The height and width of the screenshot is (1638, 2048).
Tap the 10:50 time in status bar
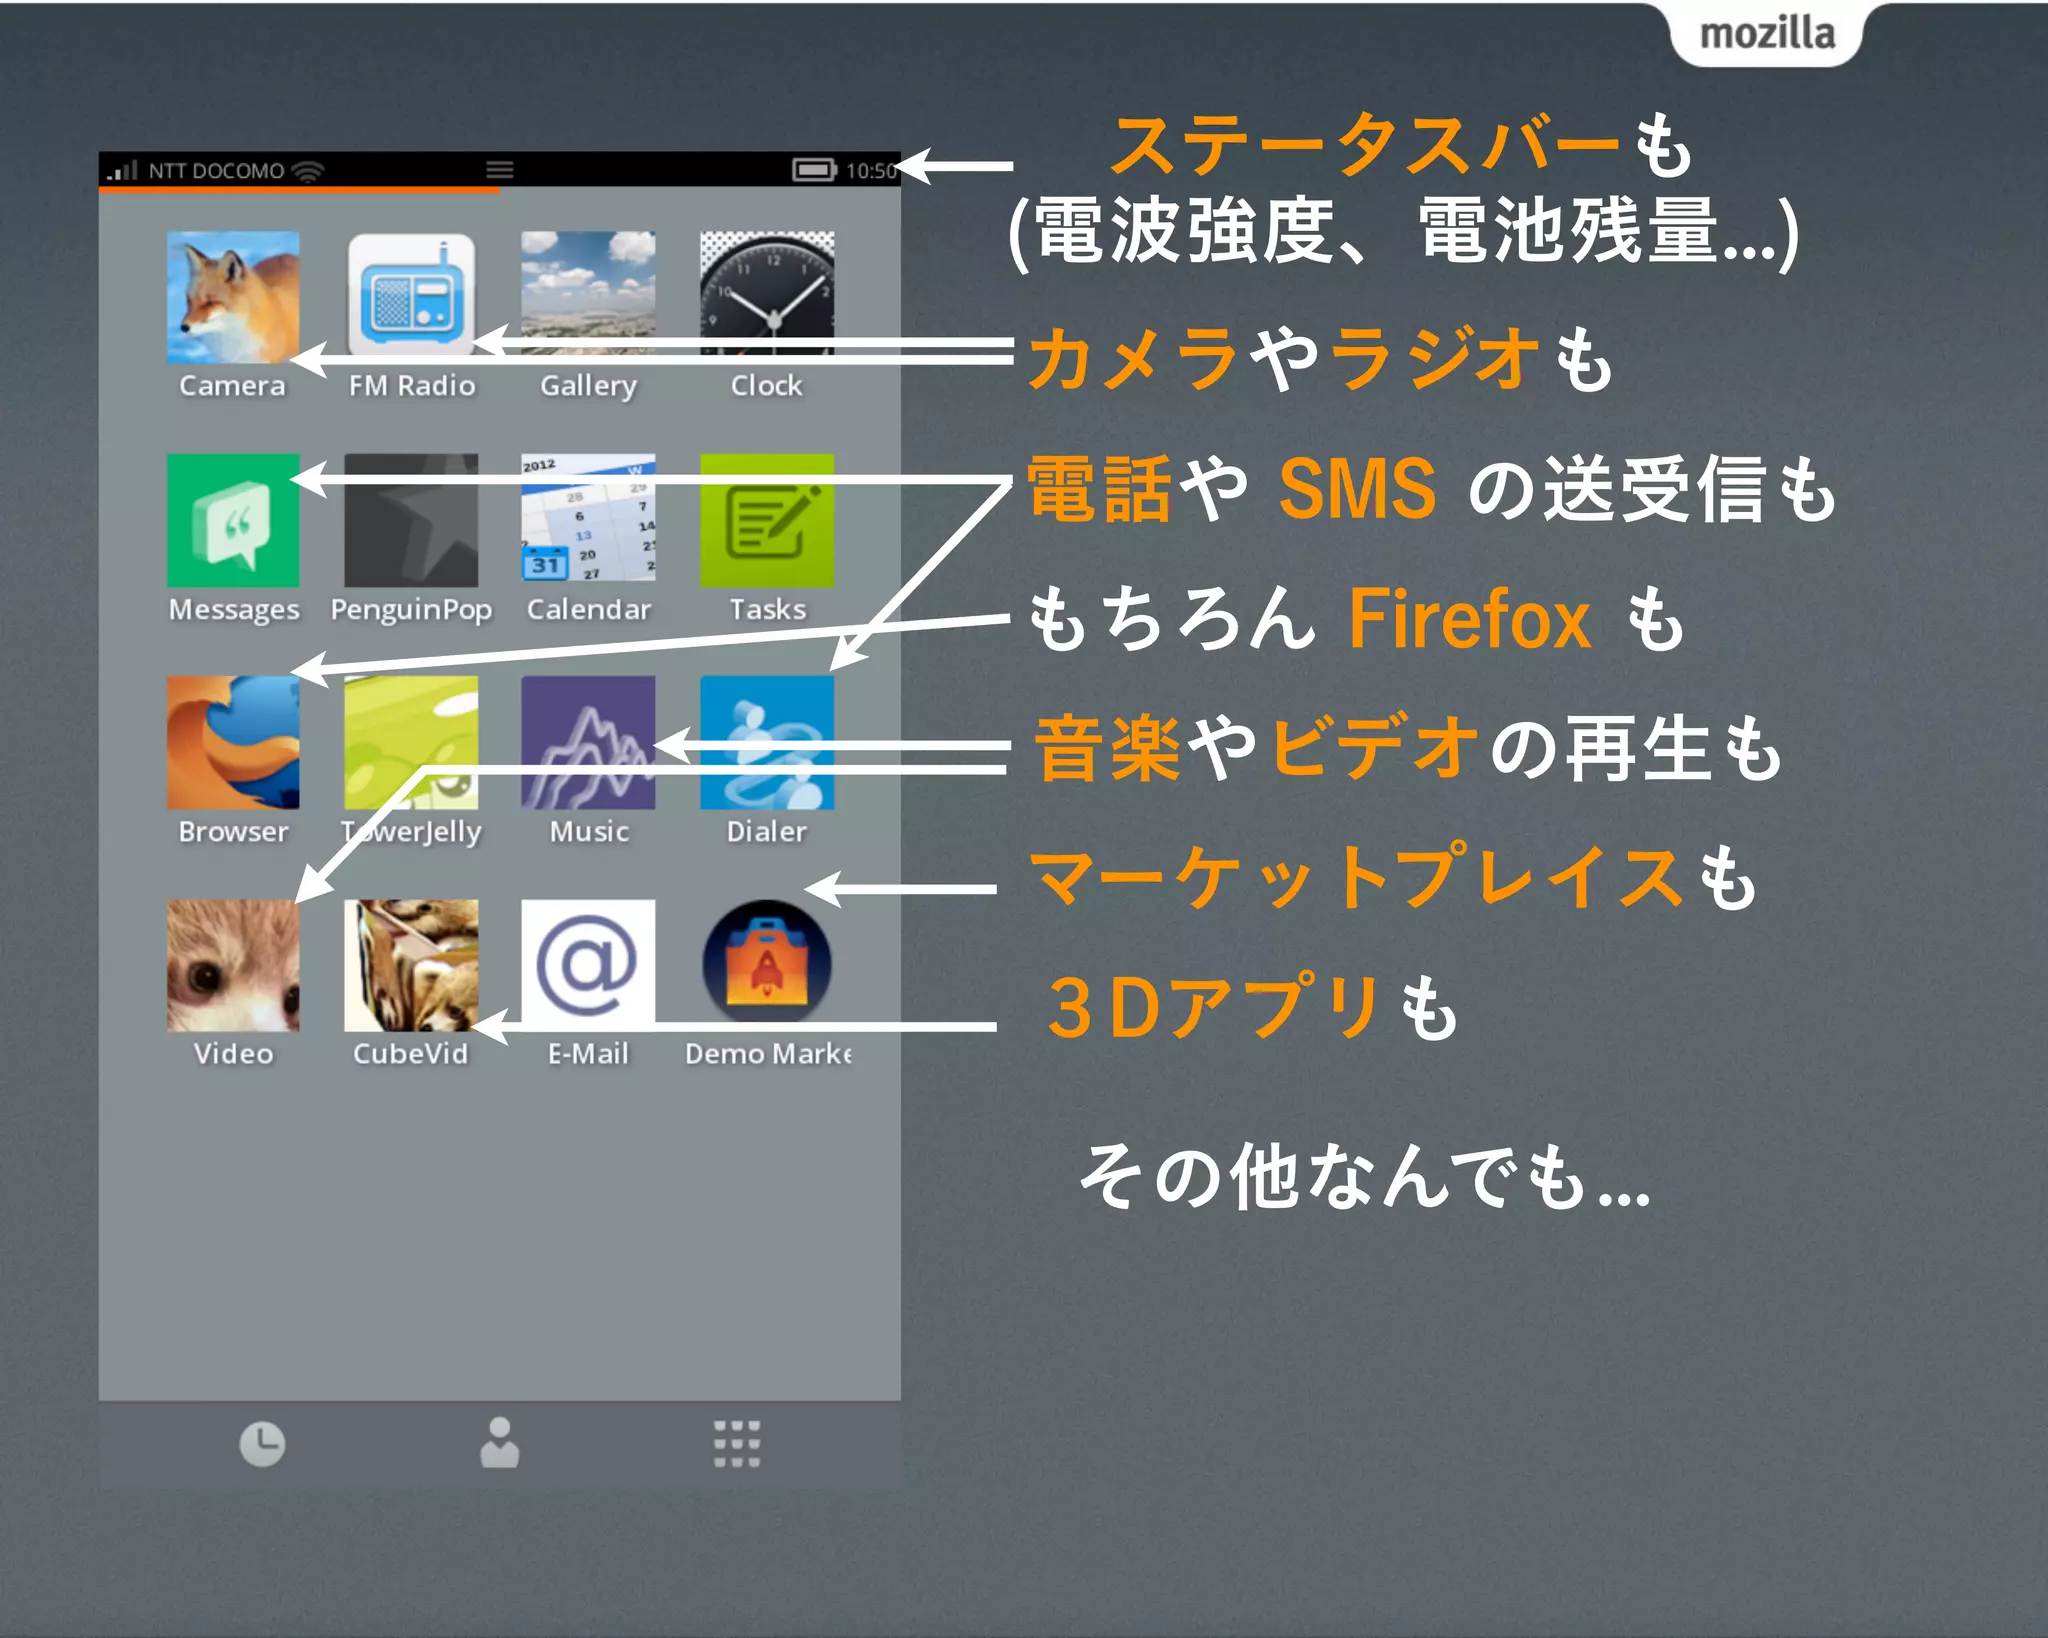(871, 171)
